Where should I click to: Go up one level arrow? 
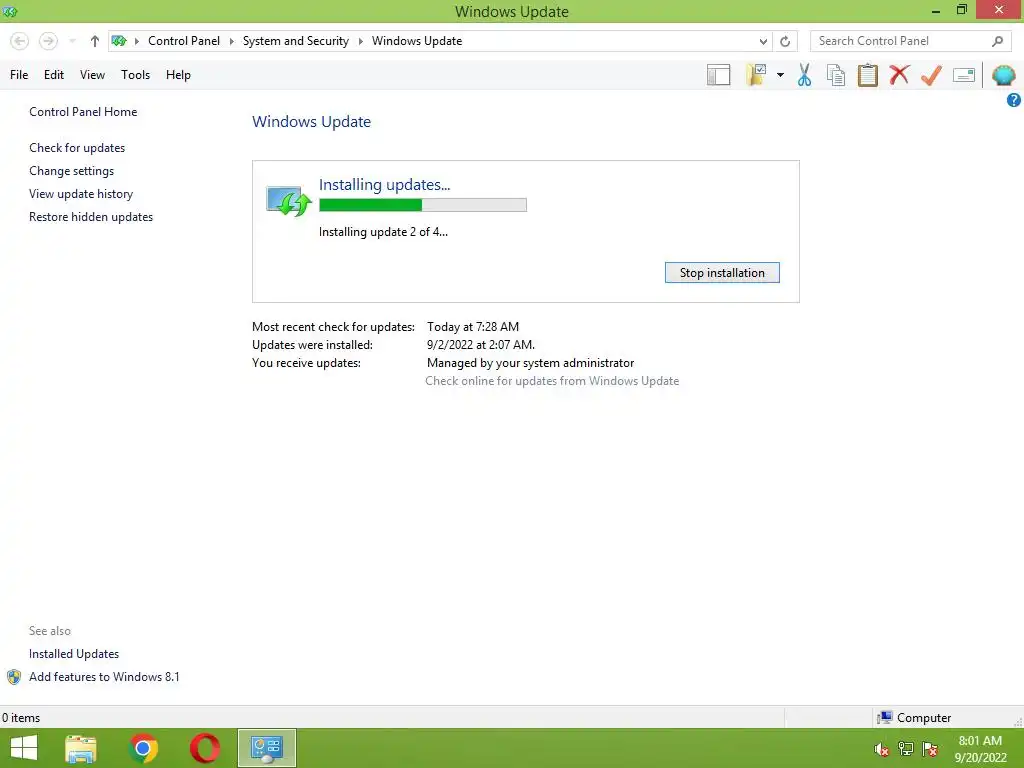tap(95, 41)
